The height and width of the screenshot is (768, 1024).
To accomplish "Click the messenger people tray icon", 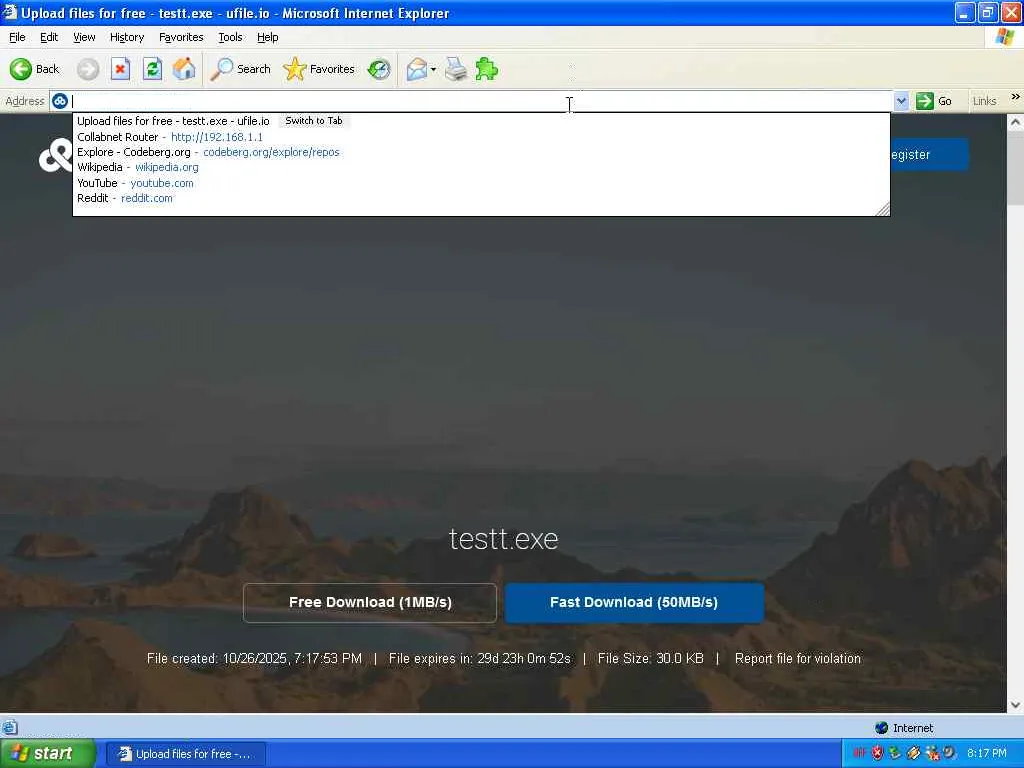I will (932, 753).
